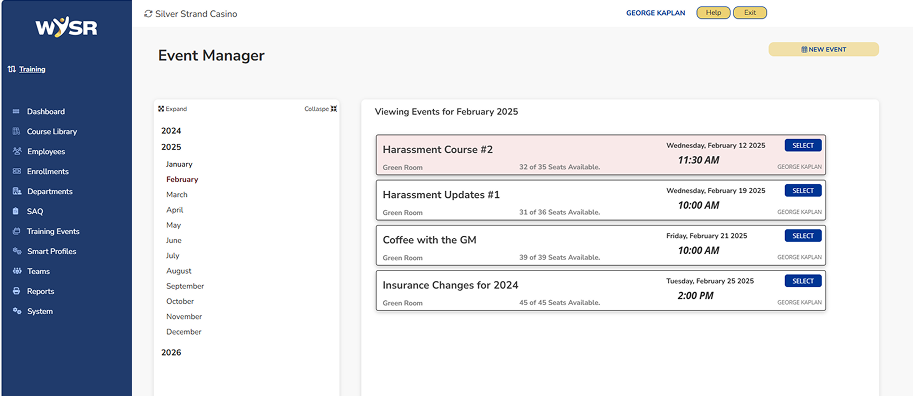Click the Harassment Course #2 title
This screenshot has width=913, height=396.
coord(438,149)
